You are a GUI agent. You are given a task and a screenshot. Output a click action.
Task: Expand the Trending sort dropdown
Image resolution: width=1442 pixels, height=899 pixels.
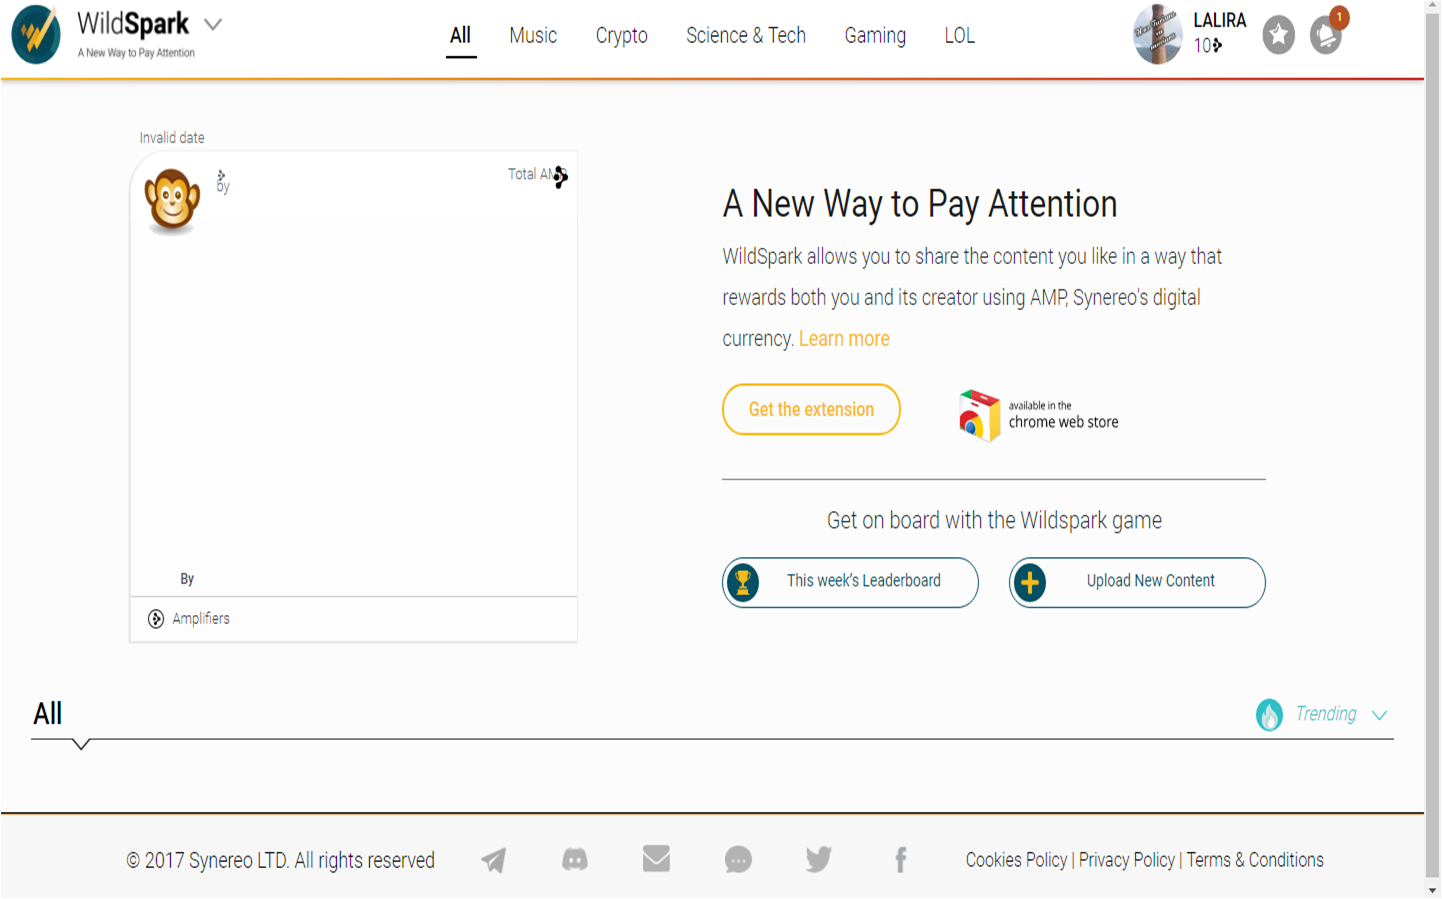tap(1380, 715)
